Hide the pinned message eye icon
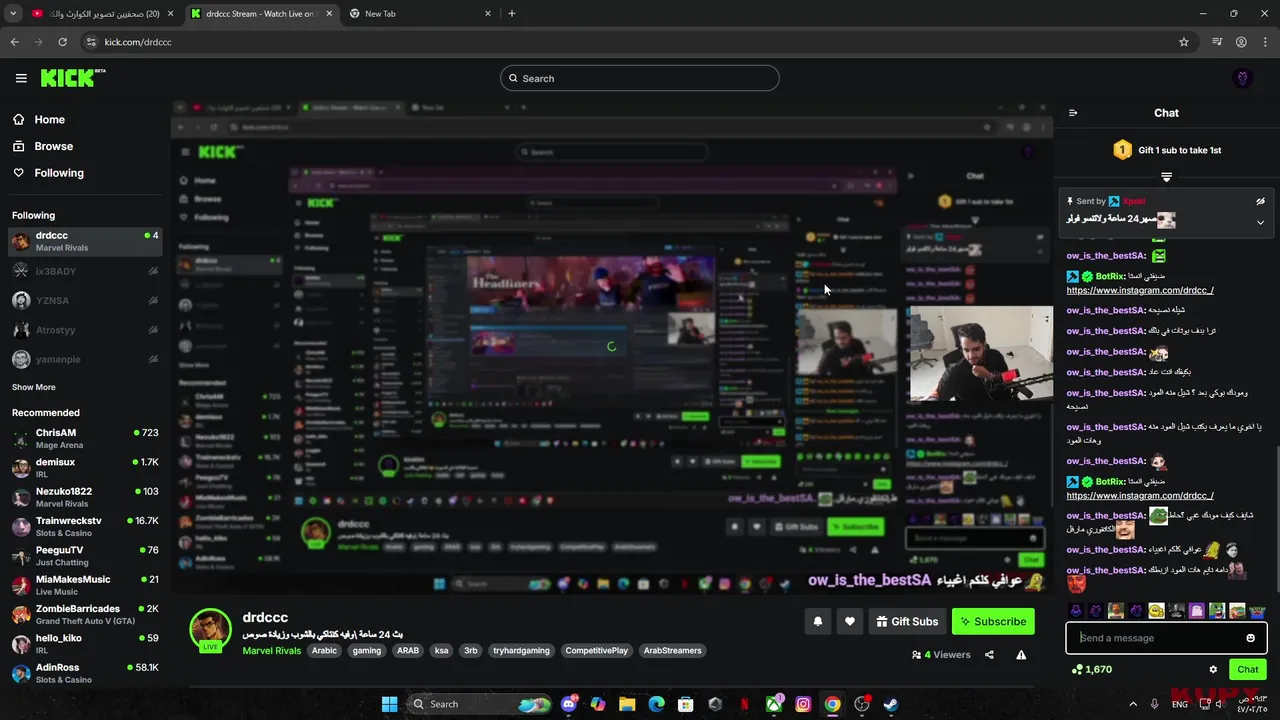 (x=1260, y=201)
